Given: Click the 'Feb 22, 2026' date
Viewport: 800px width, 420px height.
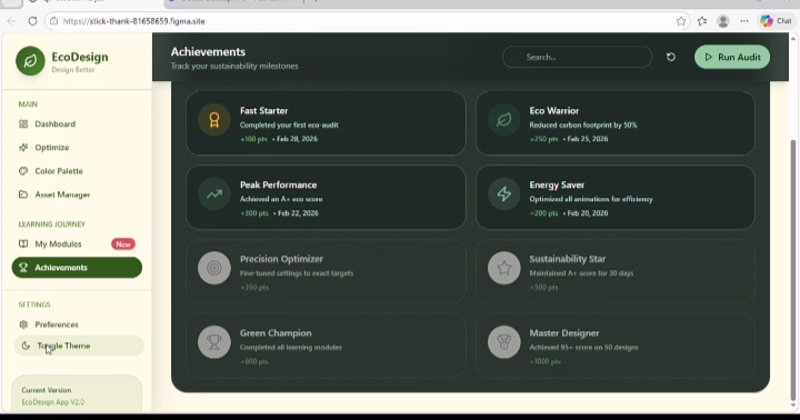Looking at the screenshot, I should [x=298, y=213].
